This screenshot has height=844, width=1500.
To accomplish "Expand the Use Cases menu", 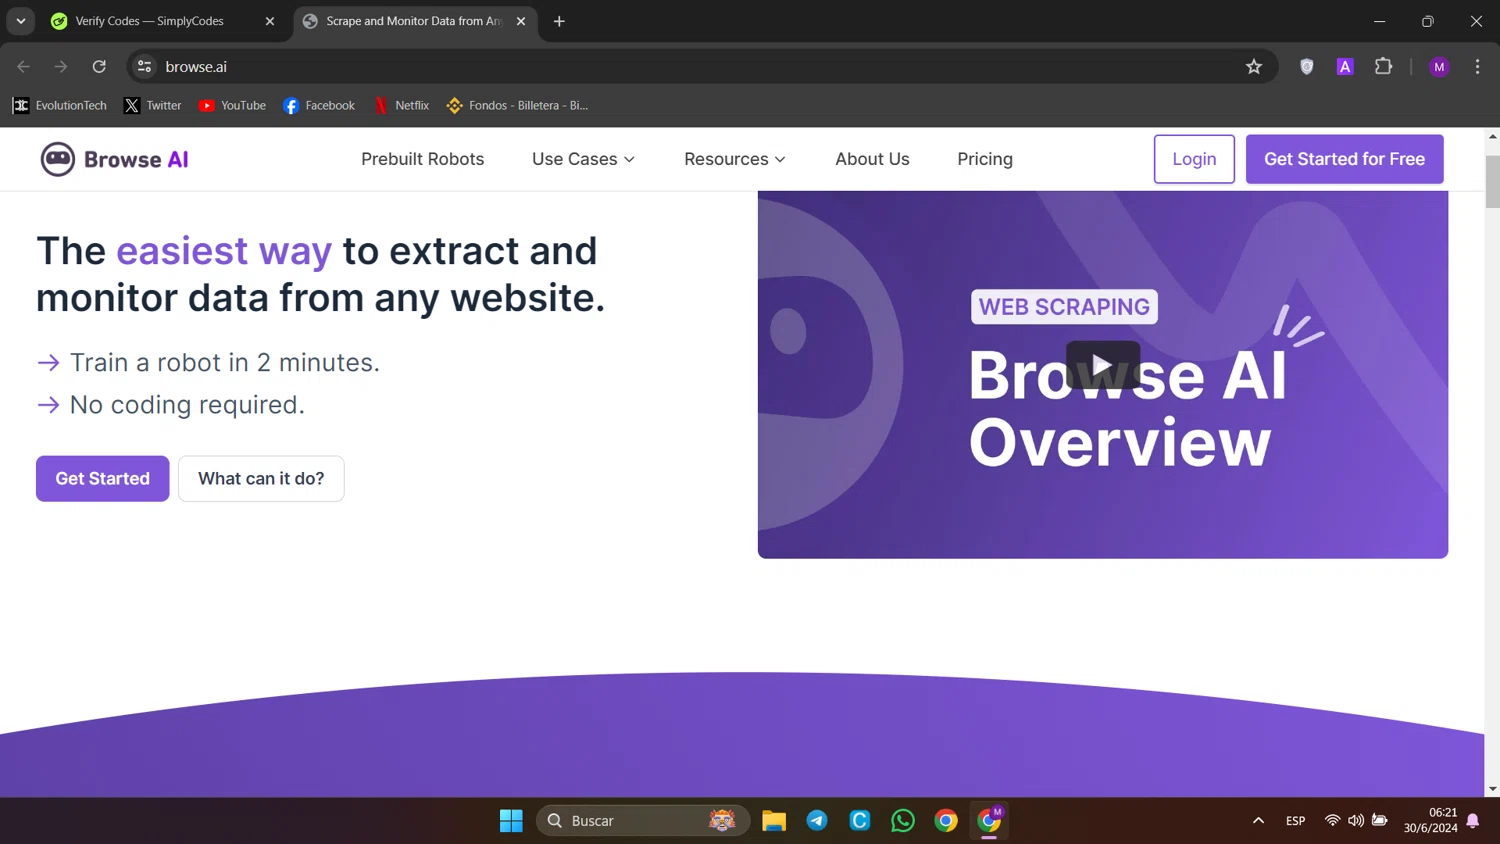I will tap(583, 159).
